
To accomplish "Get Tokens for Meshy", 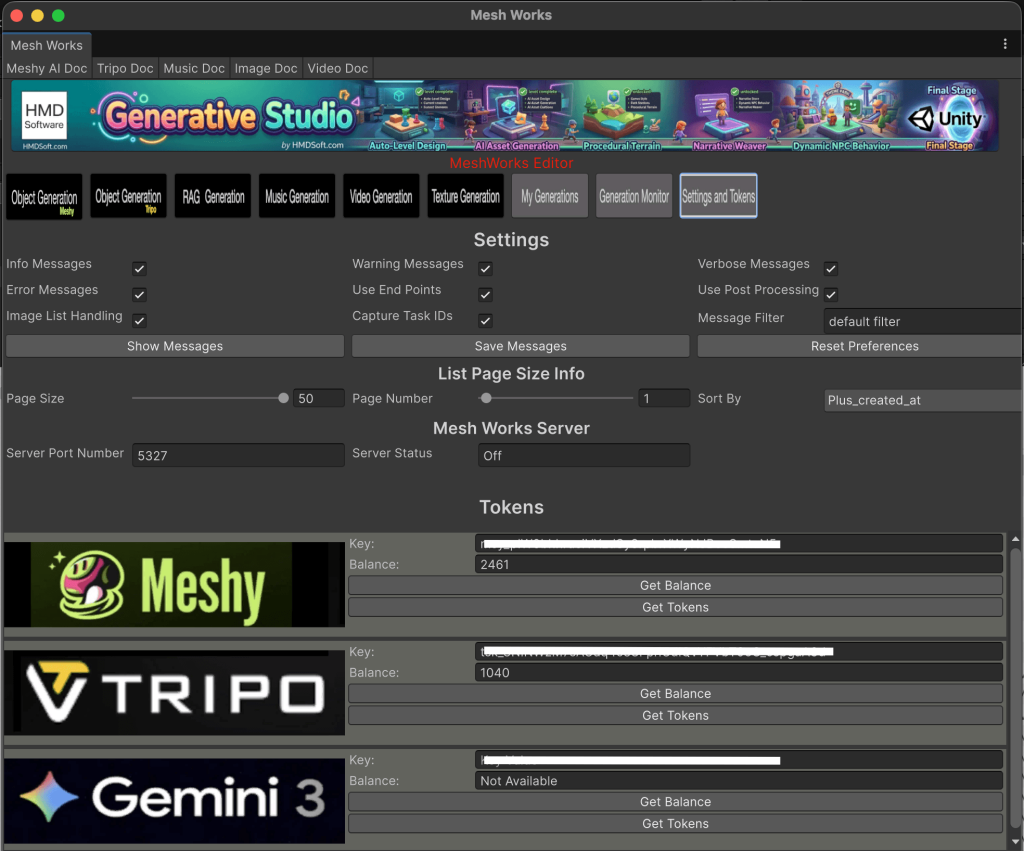I will (675, 607).
